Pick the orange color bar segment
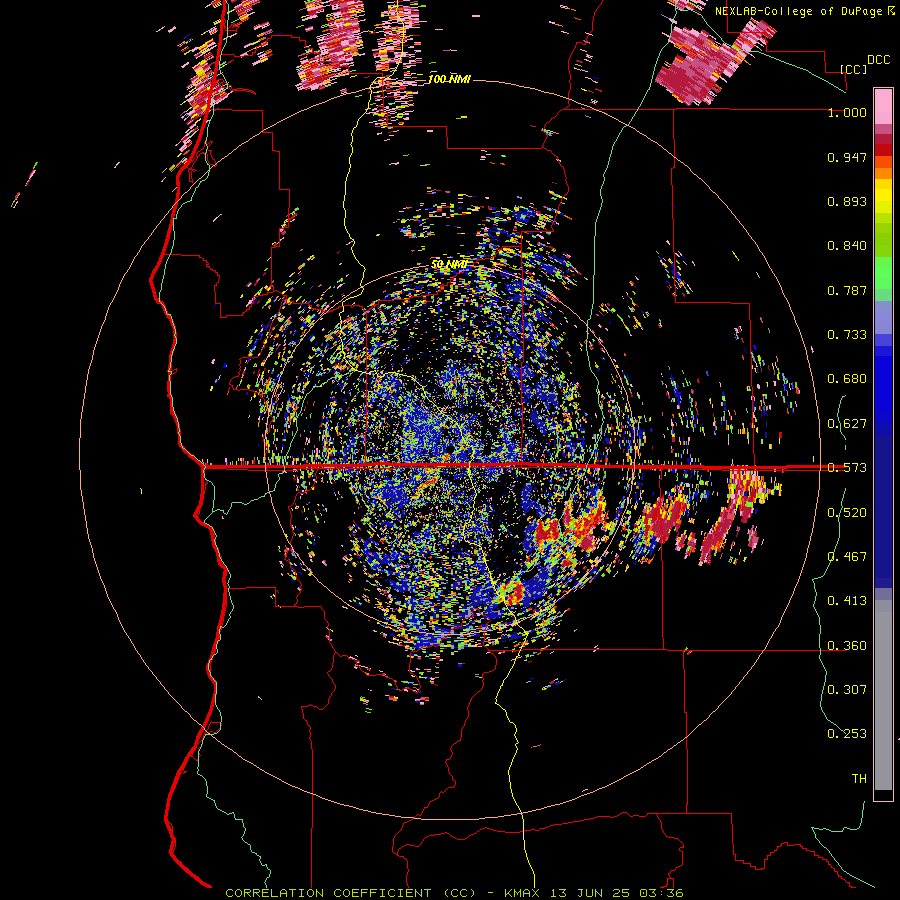Viewport: 900px width, 900px height. (x=883, y=173)
